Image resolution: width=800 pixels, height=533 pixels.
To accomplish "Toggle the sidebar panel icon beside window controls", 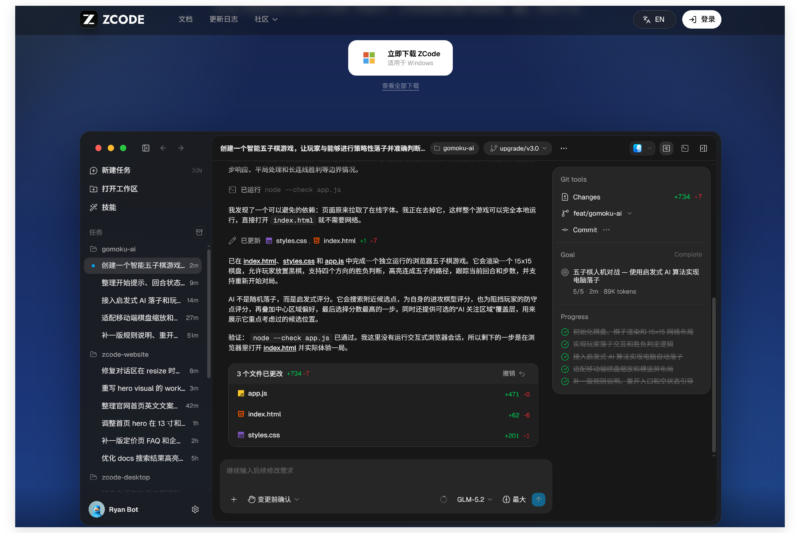I will (x=146, y=148).
